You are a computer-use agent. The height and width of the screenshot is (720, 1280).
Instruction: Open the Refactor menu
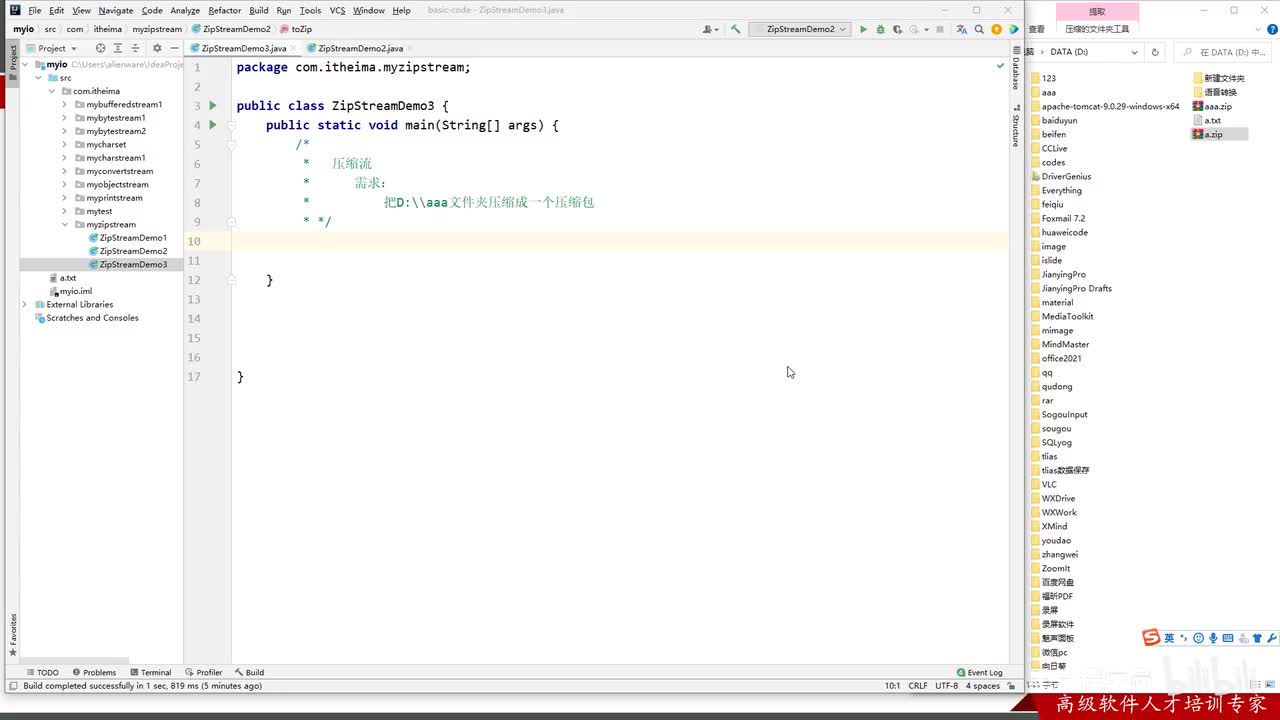coord(224,10)
